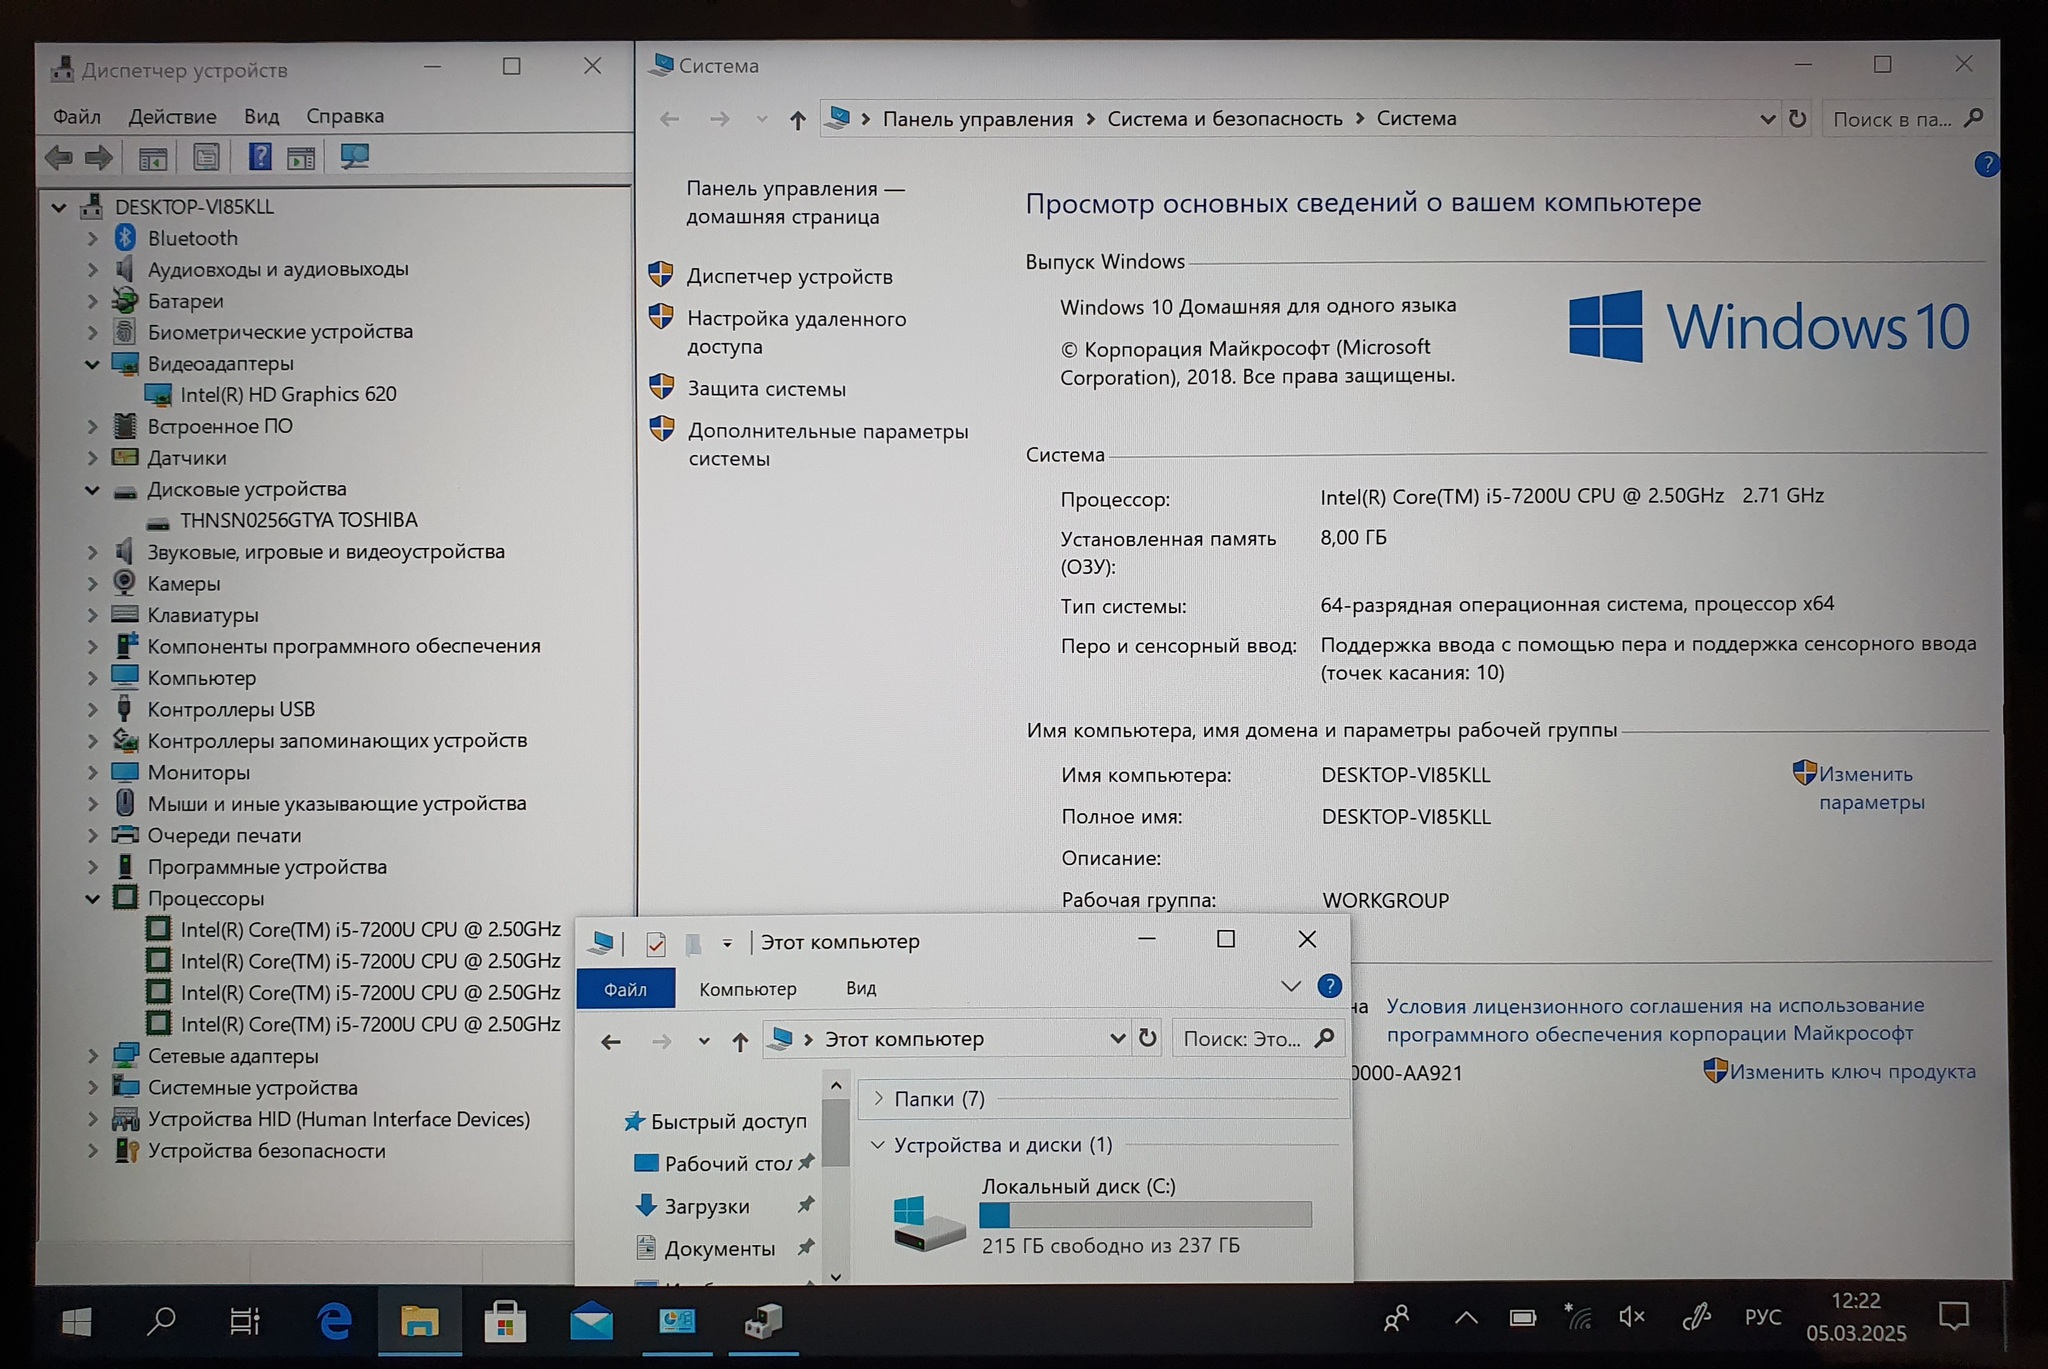Click the scan for hardware changes monitor icon
Screen dimensions: 2048x1369
point(354,157)
